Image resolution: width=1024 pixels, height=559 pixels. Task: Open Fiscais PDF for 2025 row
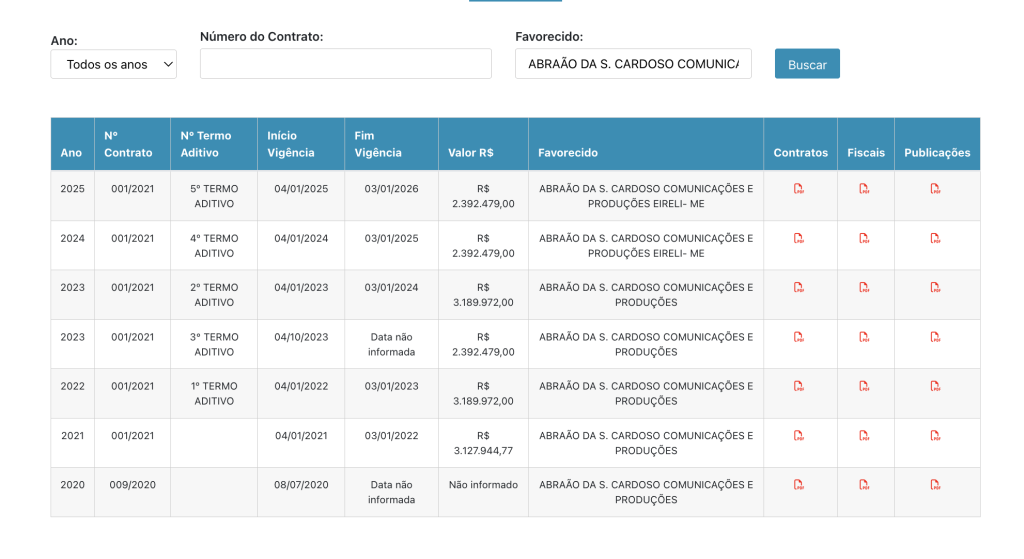pos(864,189)
